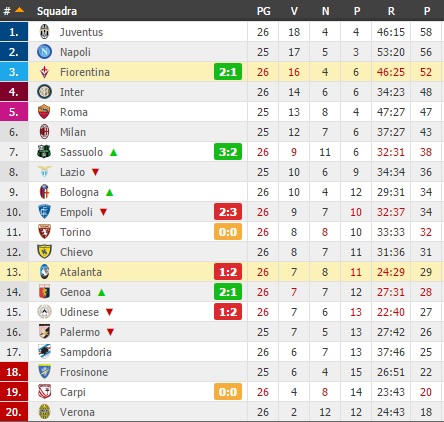
Task: Click the Chievo club crest icon
Action: pos(44,252)
